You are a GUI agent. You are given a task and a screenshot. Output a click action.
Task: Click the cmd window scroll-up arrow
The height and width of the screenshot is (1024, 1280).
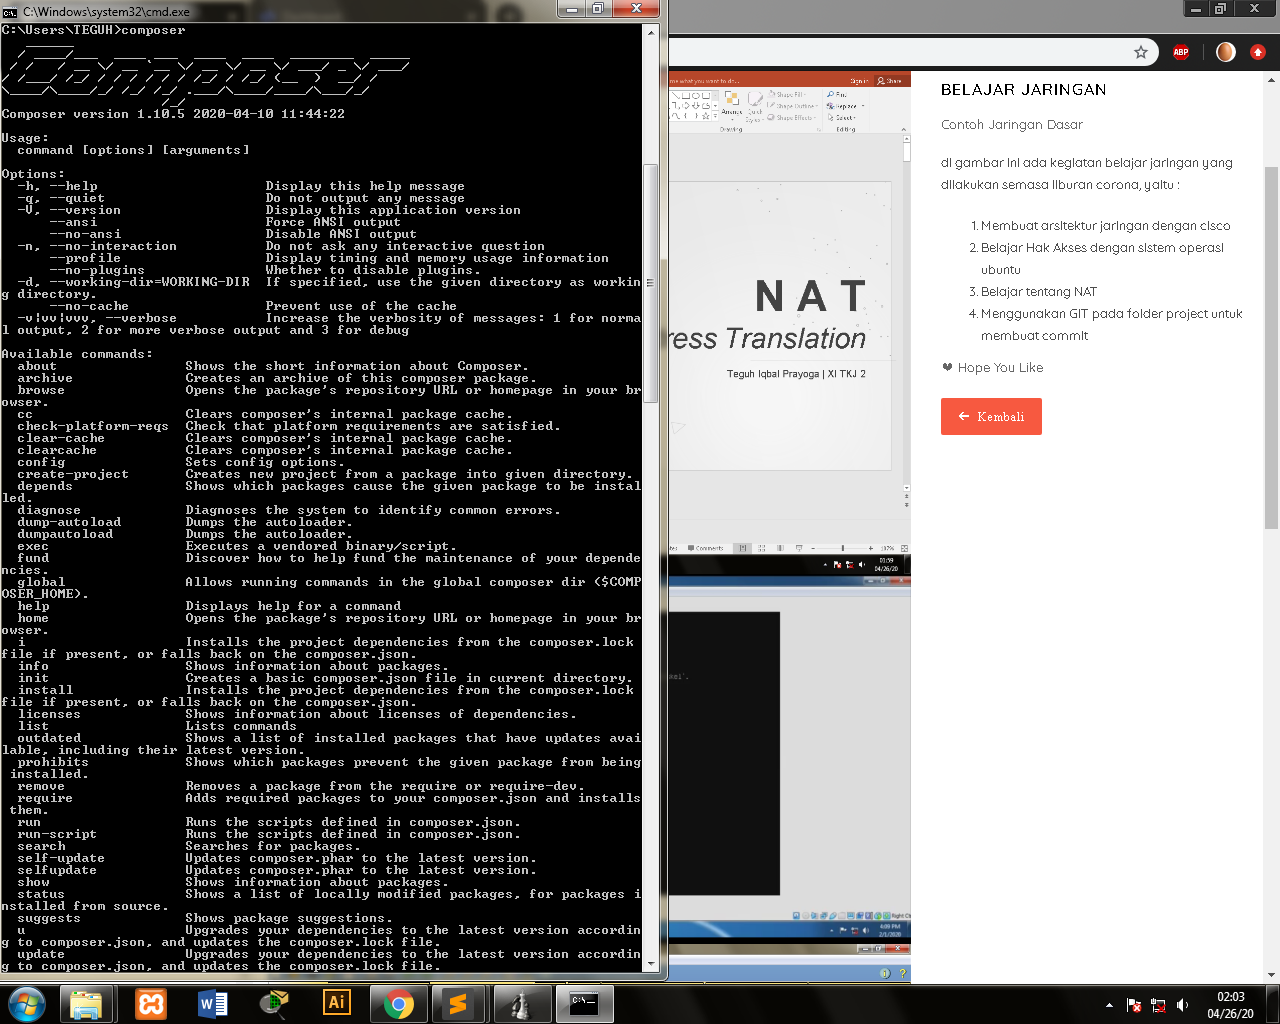[651, 32]
